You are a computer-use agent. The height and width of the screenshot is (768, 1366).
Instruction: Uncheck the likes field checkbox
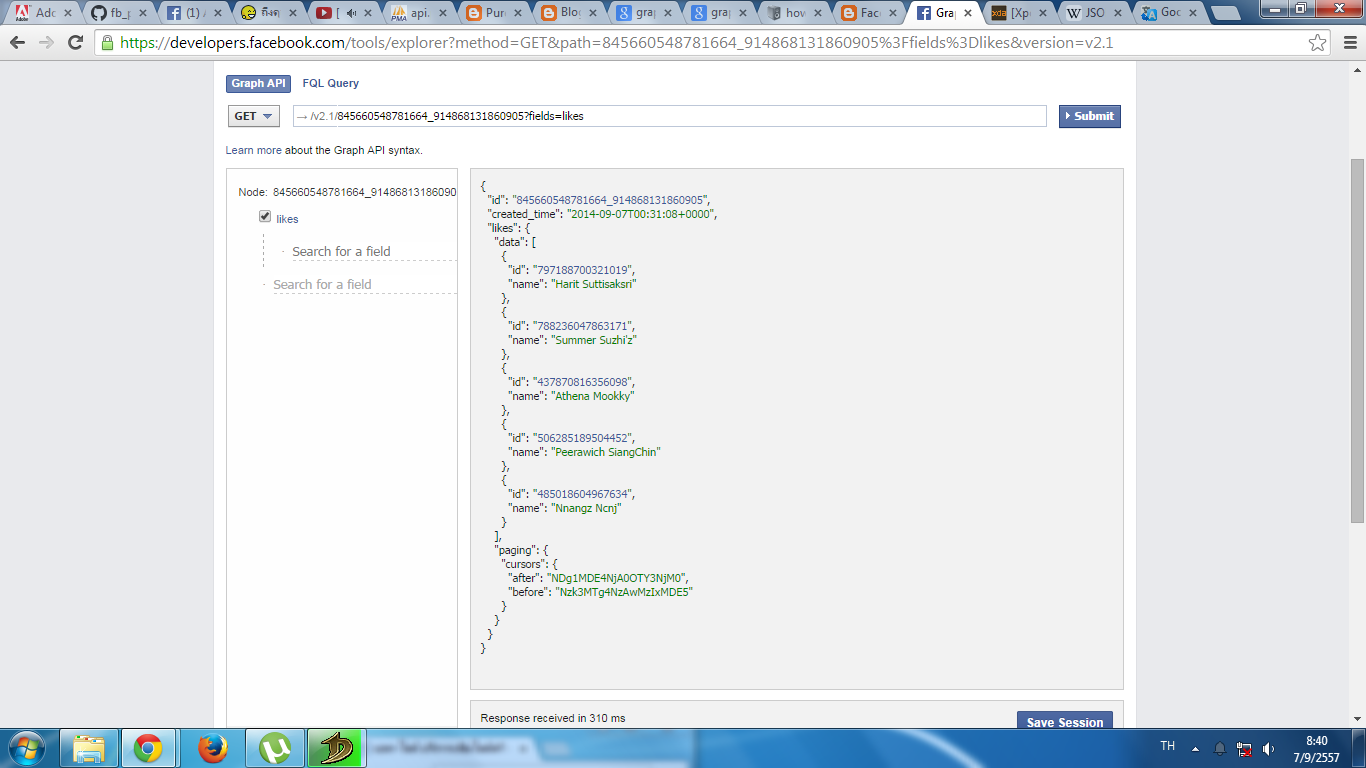pos(265,216)
